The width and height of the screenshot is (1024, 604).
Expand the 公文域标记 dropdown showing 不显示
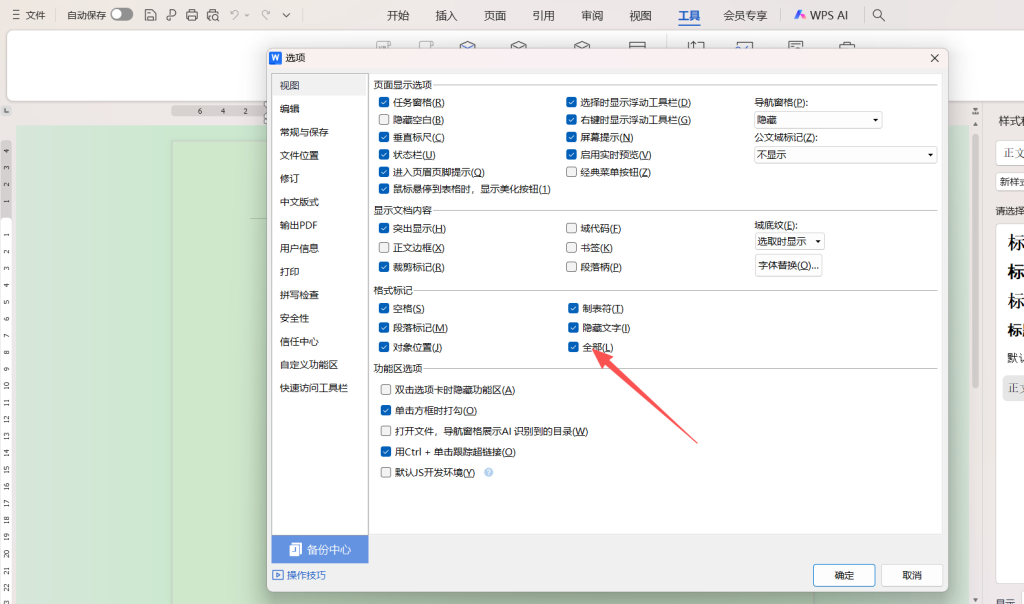845,155
